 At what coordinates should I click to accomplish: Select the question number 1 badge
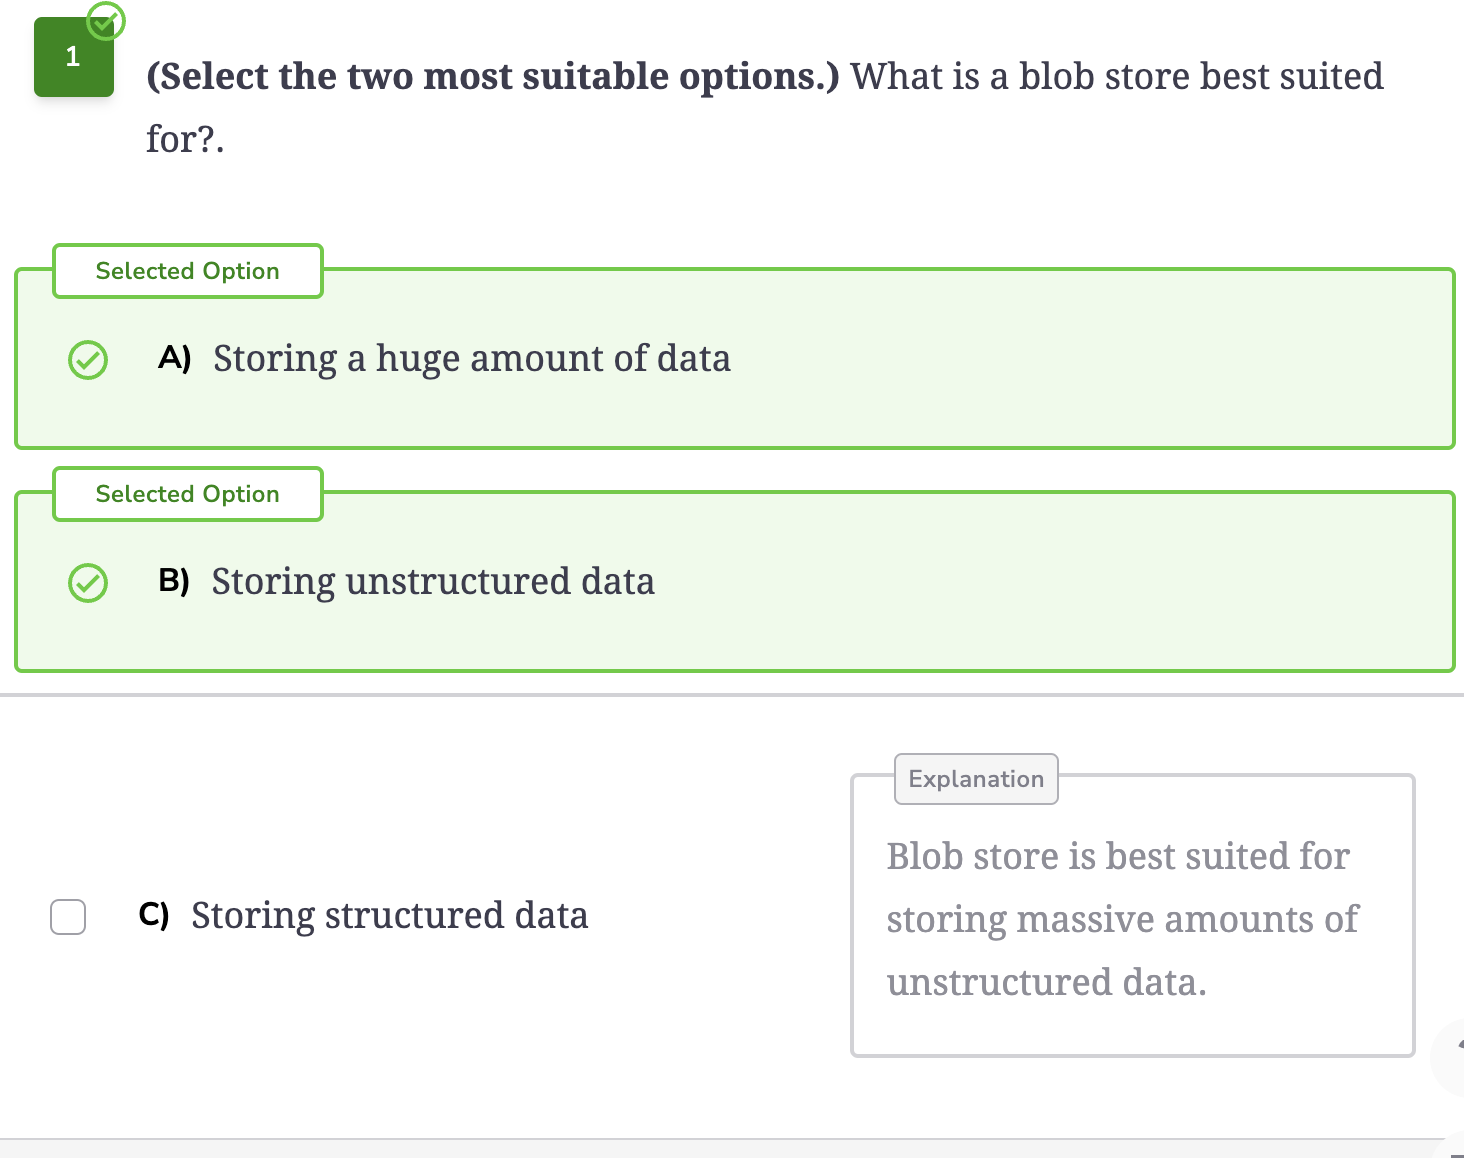click(x=74, y=57)
